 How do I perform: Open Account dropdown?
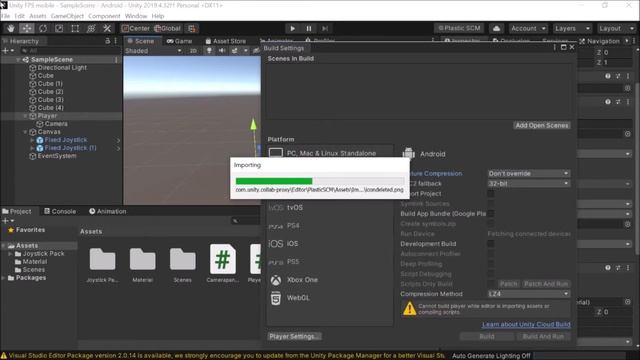tap(528, 28)
